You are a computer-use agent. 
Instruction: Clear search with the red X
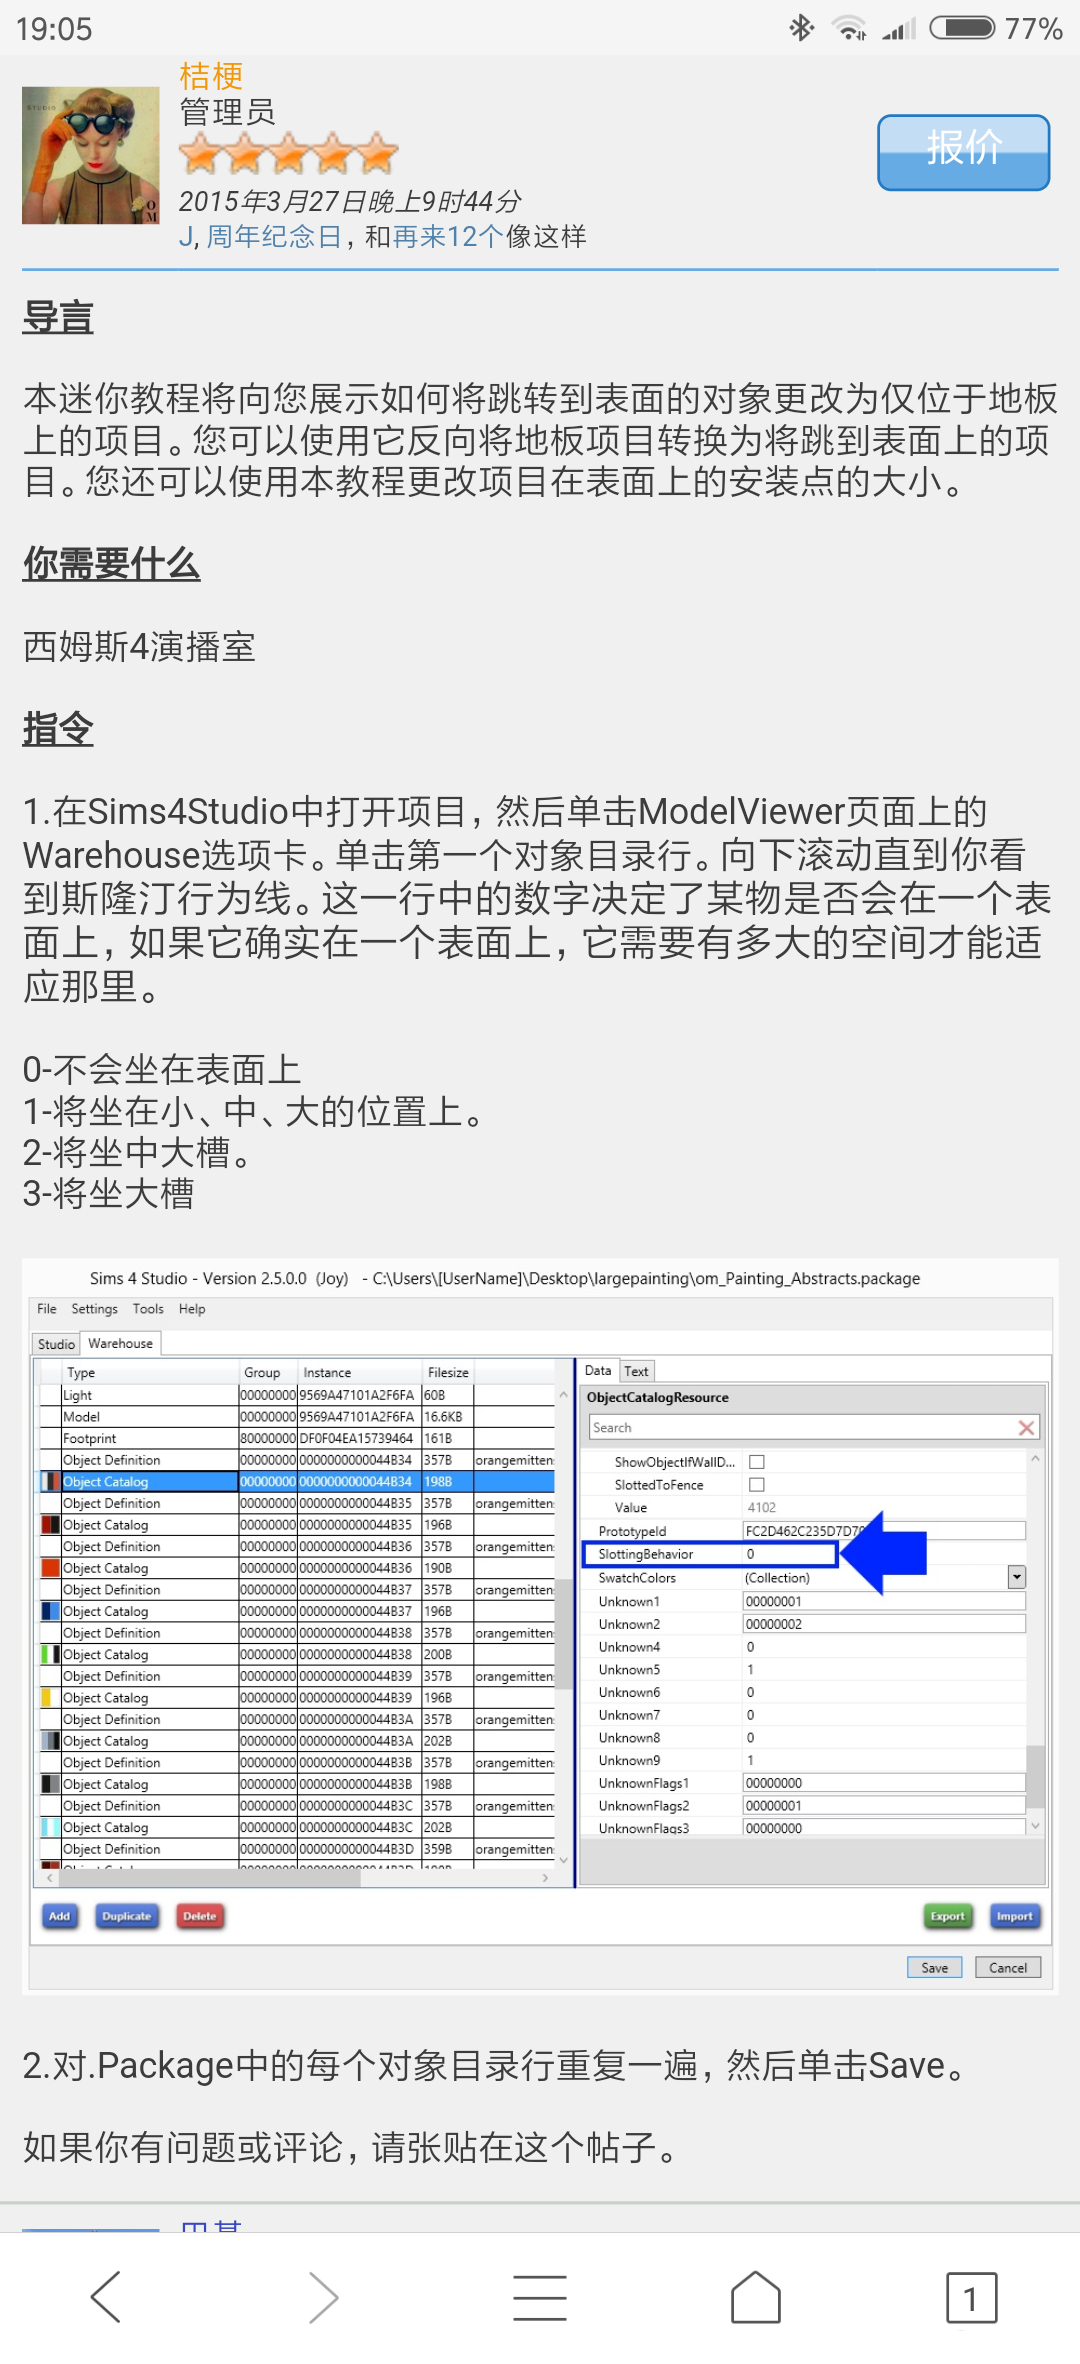coord(1026,1428)
